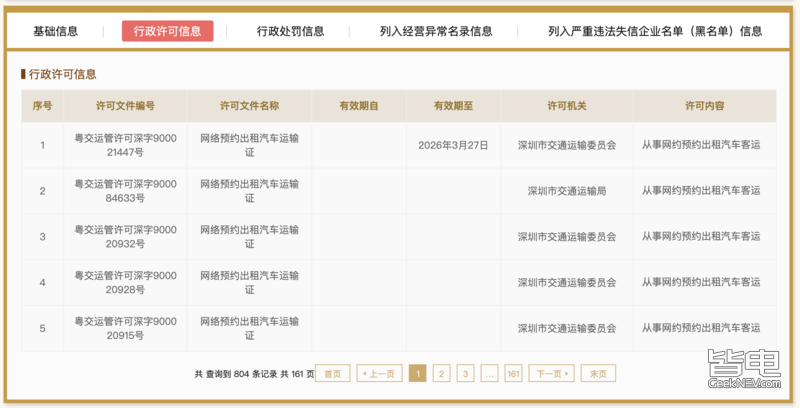Click 网络预约出租汽车运输证 in row 2
Viewport: 800px width, 408px height.
point(249,191)
